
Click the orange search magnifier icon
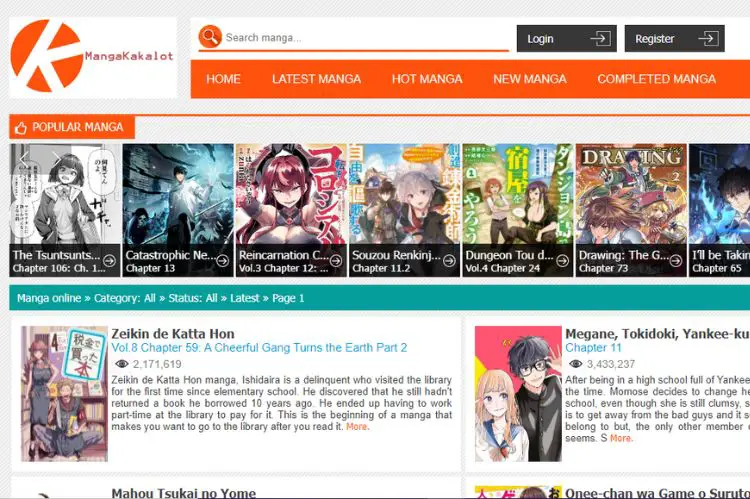pos(210,37)
